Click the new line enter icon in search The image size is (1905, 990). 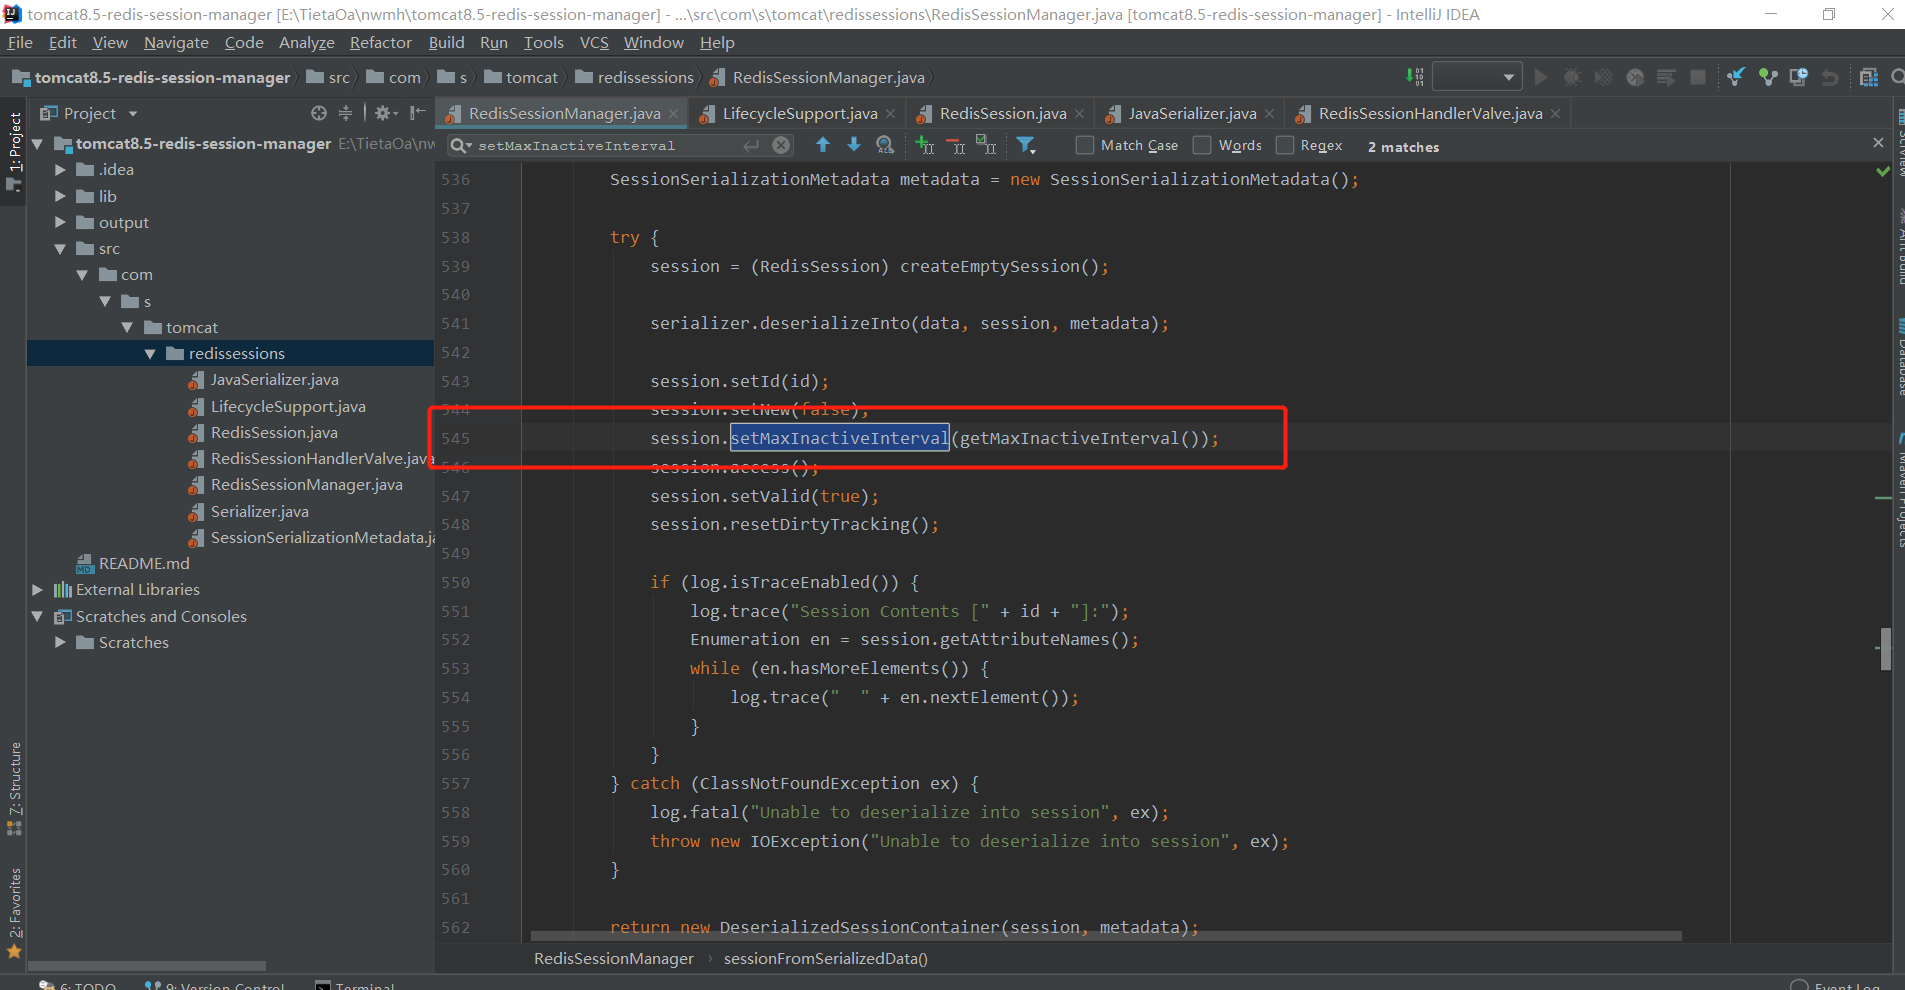tap(751, 145)
